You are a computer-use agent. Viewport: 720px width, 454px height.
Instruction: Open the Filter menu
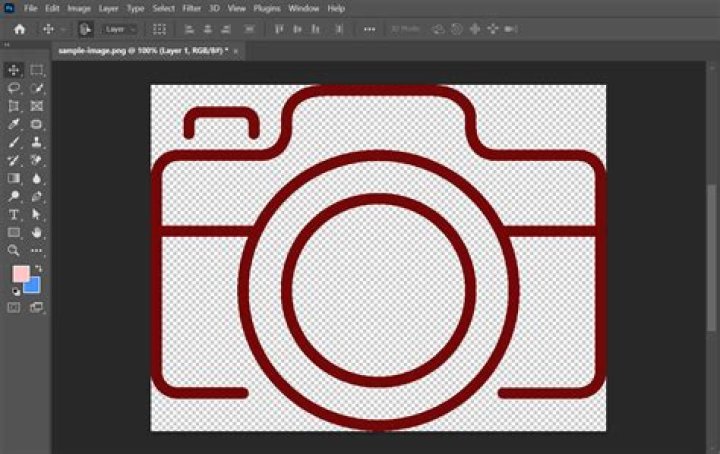pos(191,8)
